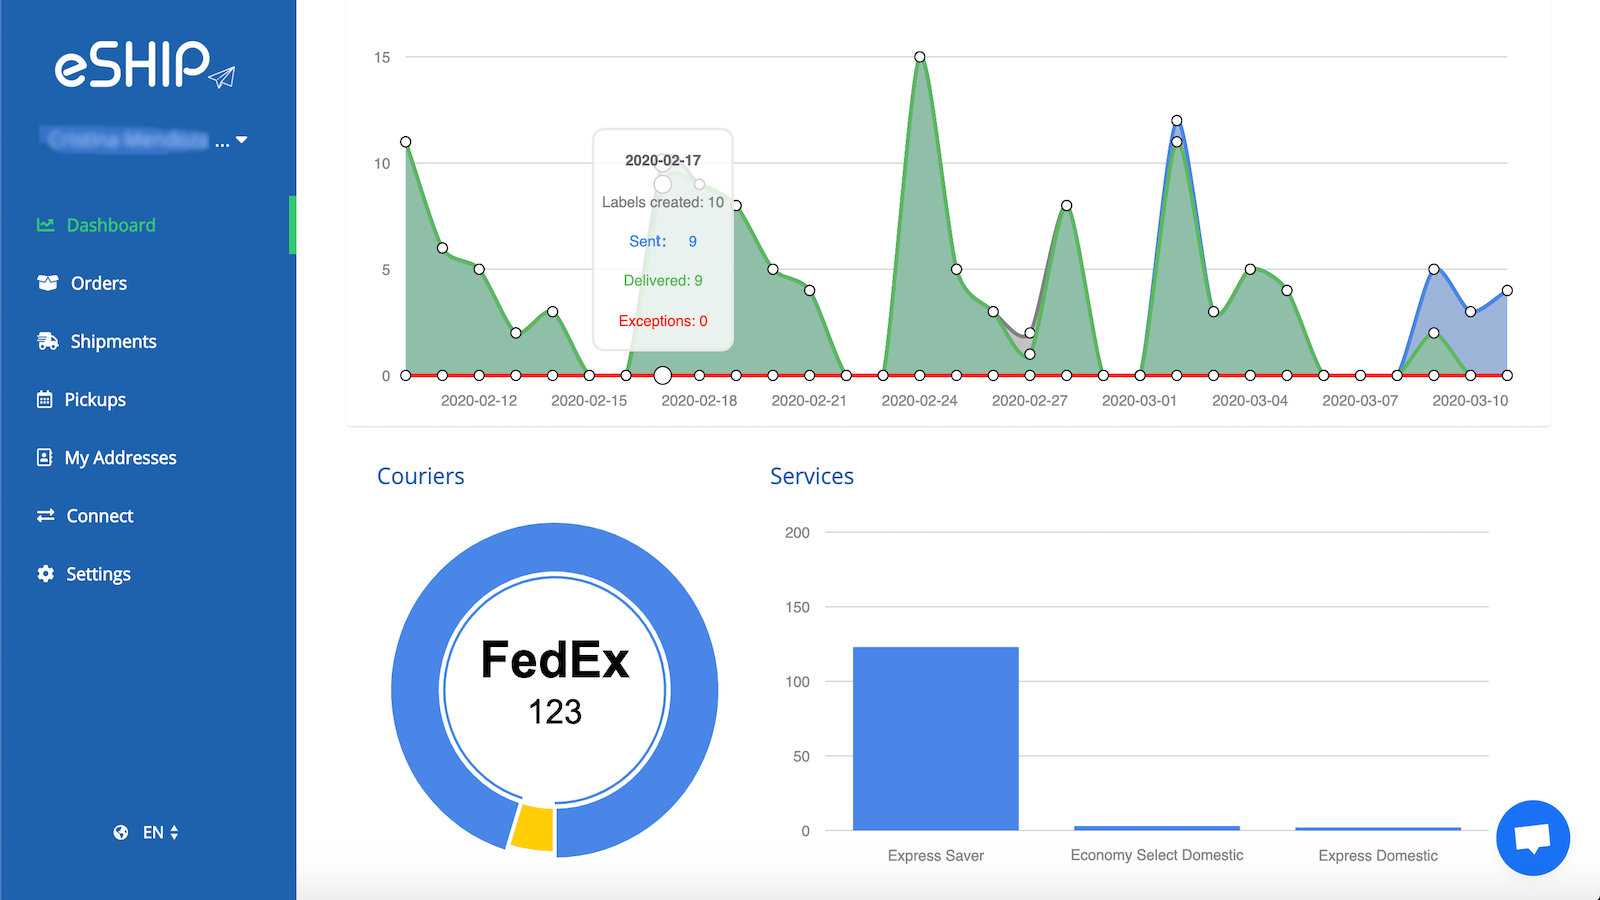The image size is (1600, 900).
Task: Click the enlarged highlighted point on the chart baseline
Action: point(663,375)
